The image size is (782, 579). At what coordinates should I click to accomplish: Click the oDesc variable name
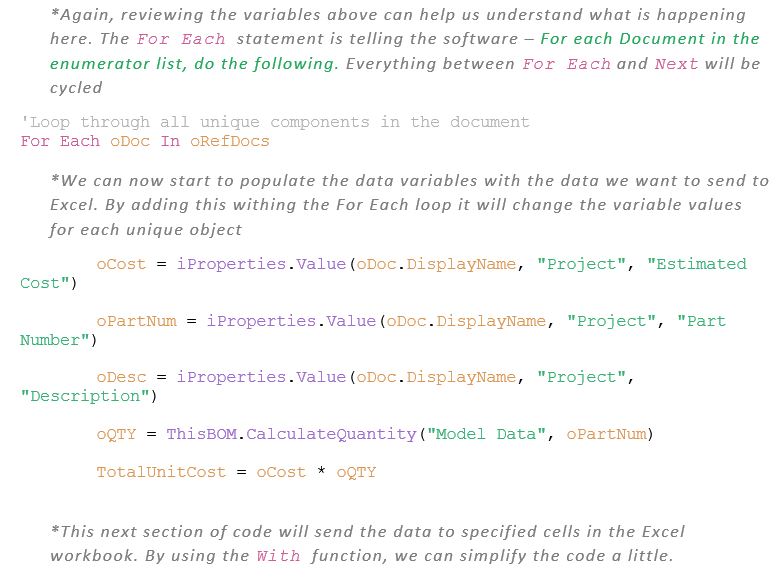[121, 377]
